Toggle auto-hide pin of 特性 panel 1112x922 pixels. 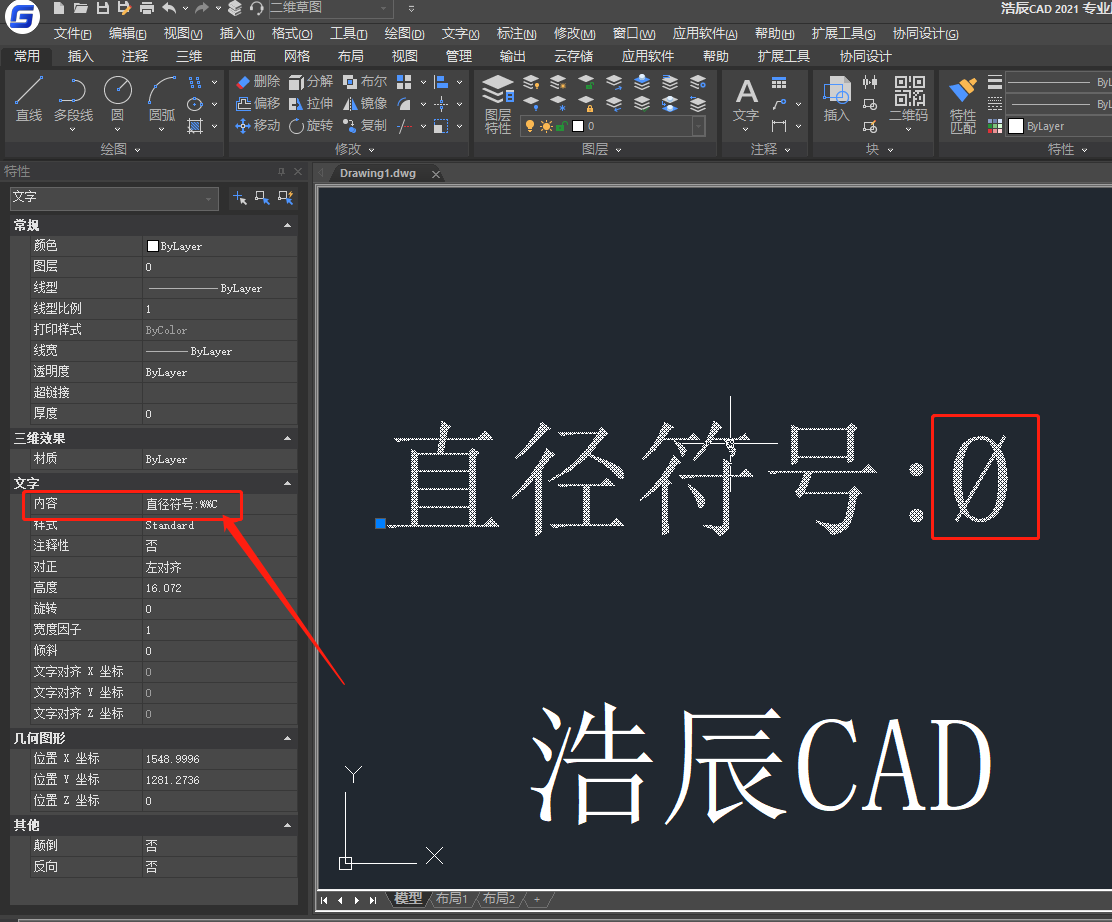pos(282,172)
